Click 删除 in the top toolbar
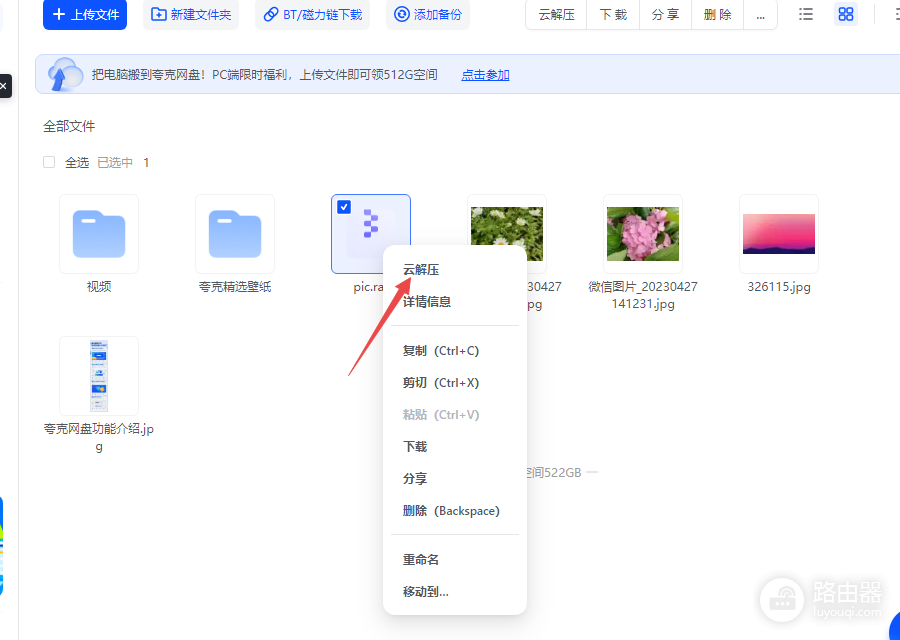The width and height of the screenshot is (900, 640). click(717, 14)
